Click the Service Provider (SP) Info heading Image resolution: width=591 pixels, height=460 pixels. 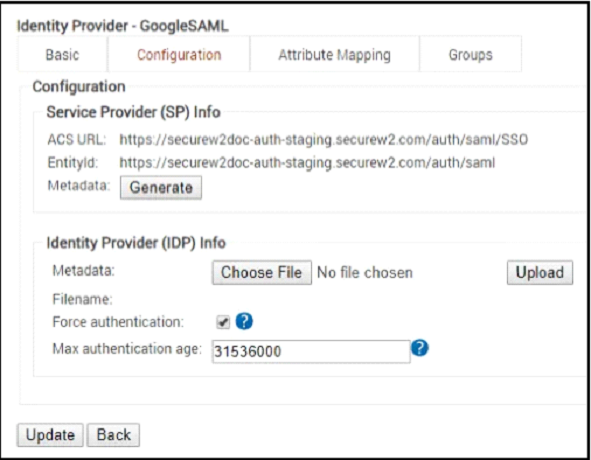click(133, 112)
